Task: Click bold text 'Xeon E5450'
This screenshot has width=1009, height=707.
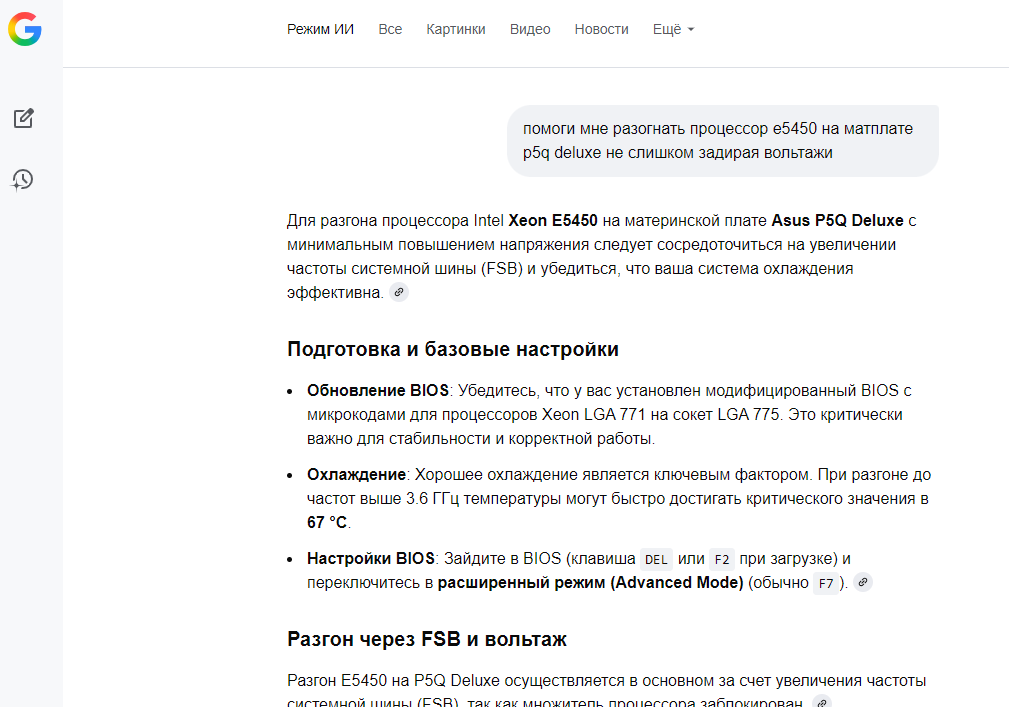Action: point(553,221)
